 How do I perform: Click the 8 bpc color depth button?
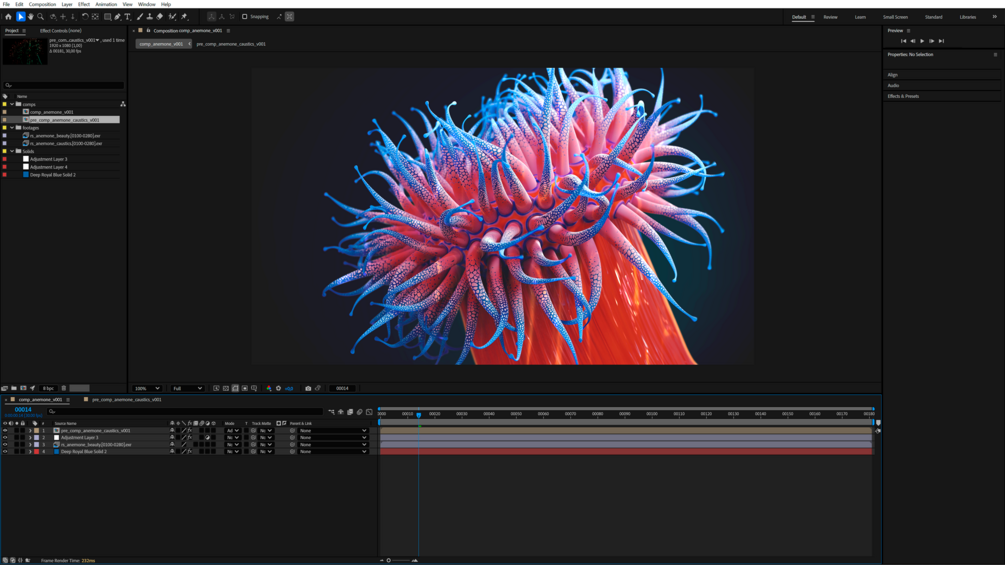pos(48,388)
